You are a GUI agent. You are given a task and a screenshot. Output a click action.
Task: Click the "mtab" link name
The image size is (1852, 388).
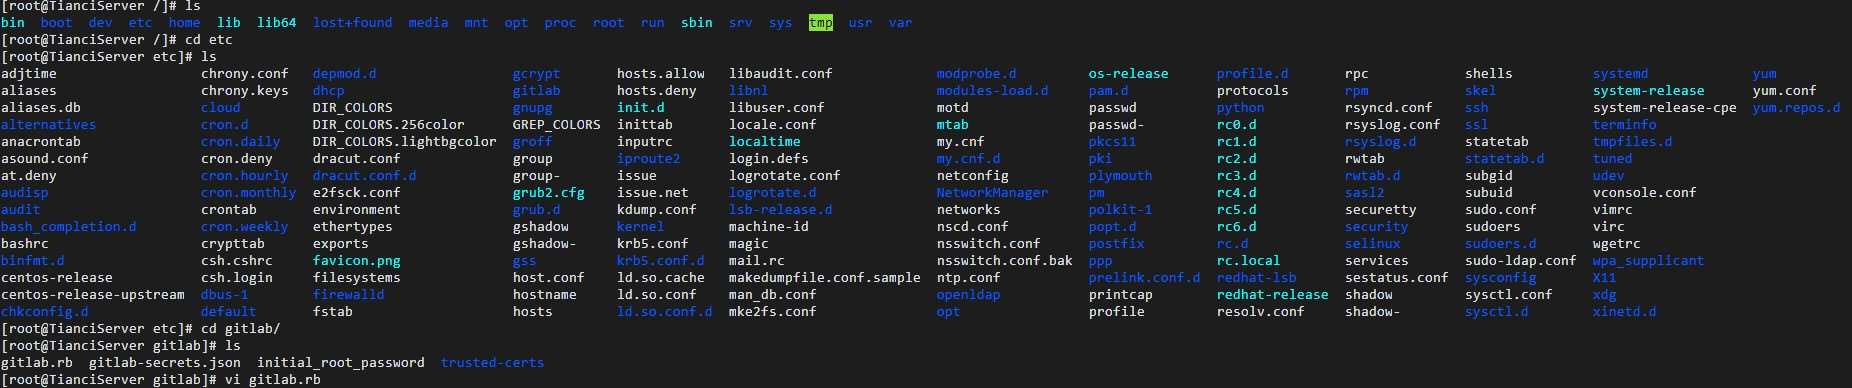click(x=953, y=125)
